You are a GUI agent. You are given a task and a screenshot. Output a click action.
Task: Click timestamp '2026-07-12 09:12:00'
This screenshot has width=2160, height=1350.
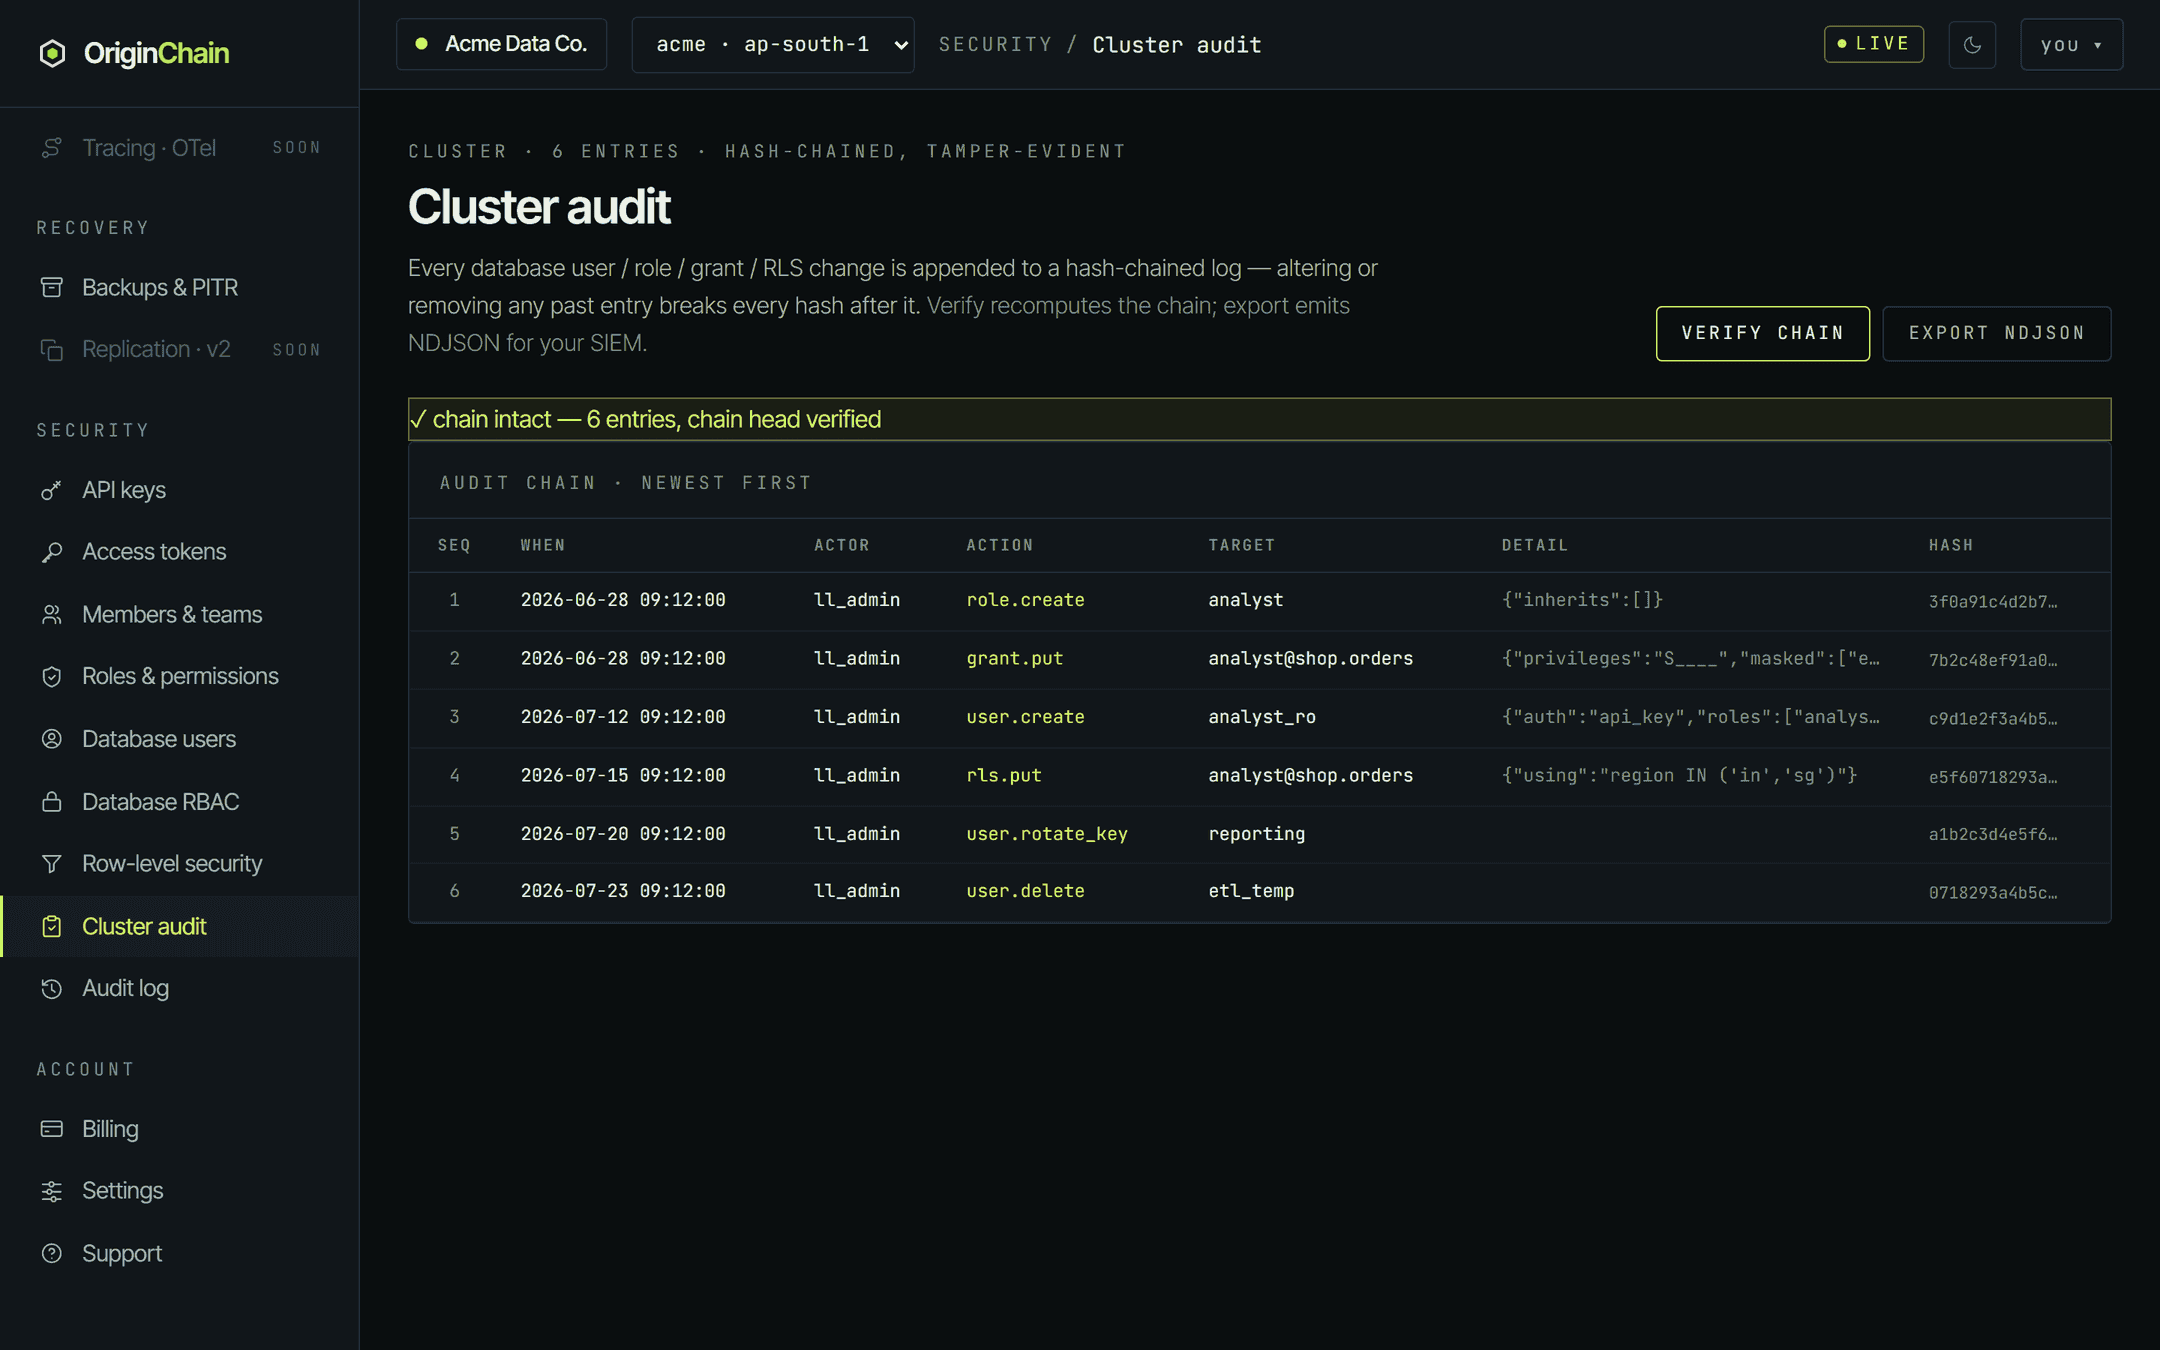[623, 717]
